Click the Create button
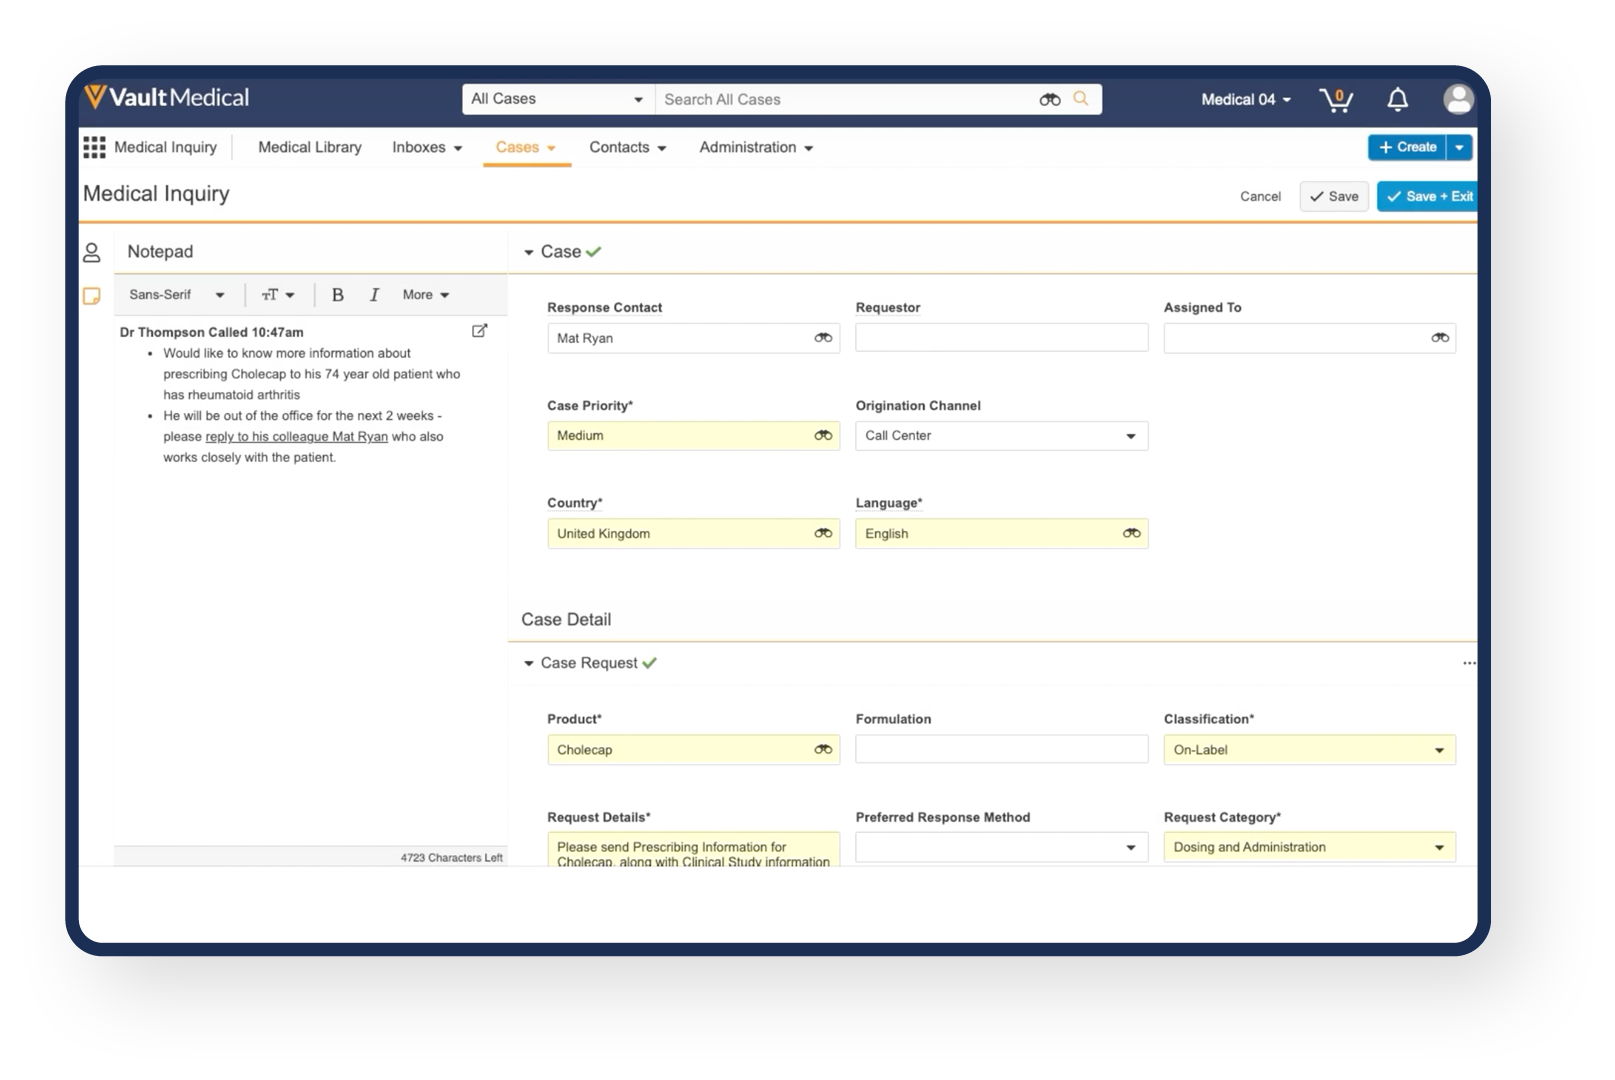 pos(1407,147)
